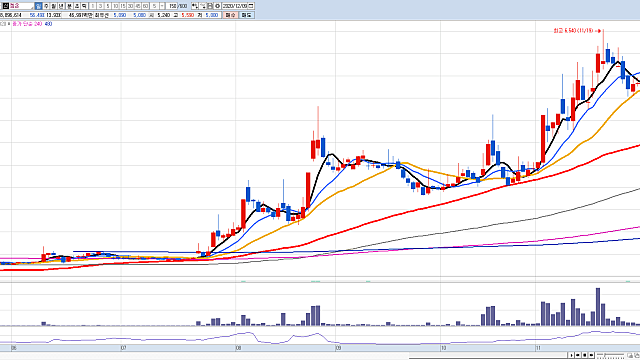This screenshot has width=640, height=360.
Task: Click the save/print chart icon
Action: pos(210,6)
